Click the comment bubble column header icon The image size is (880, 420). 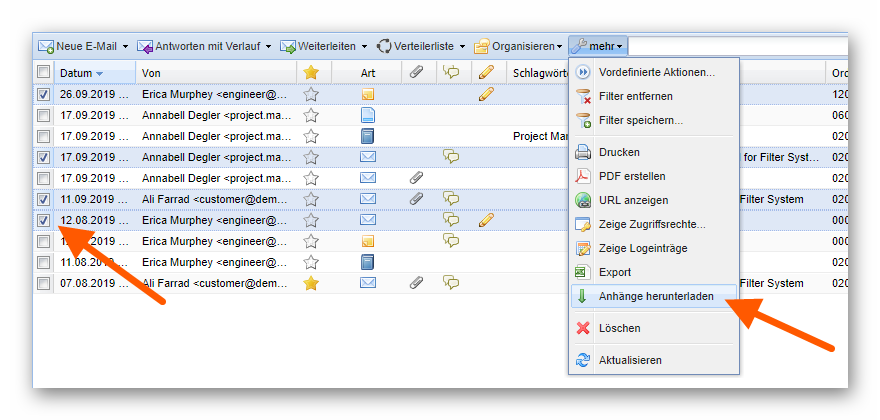click(x=451, y=72)
